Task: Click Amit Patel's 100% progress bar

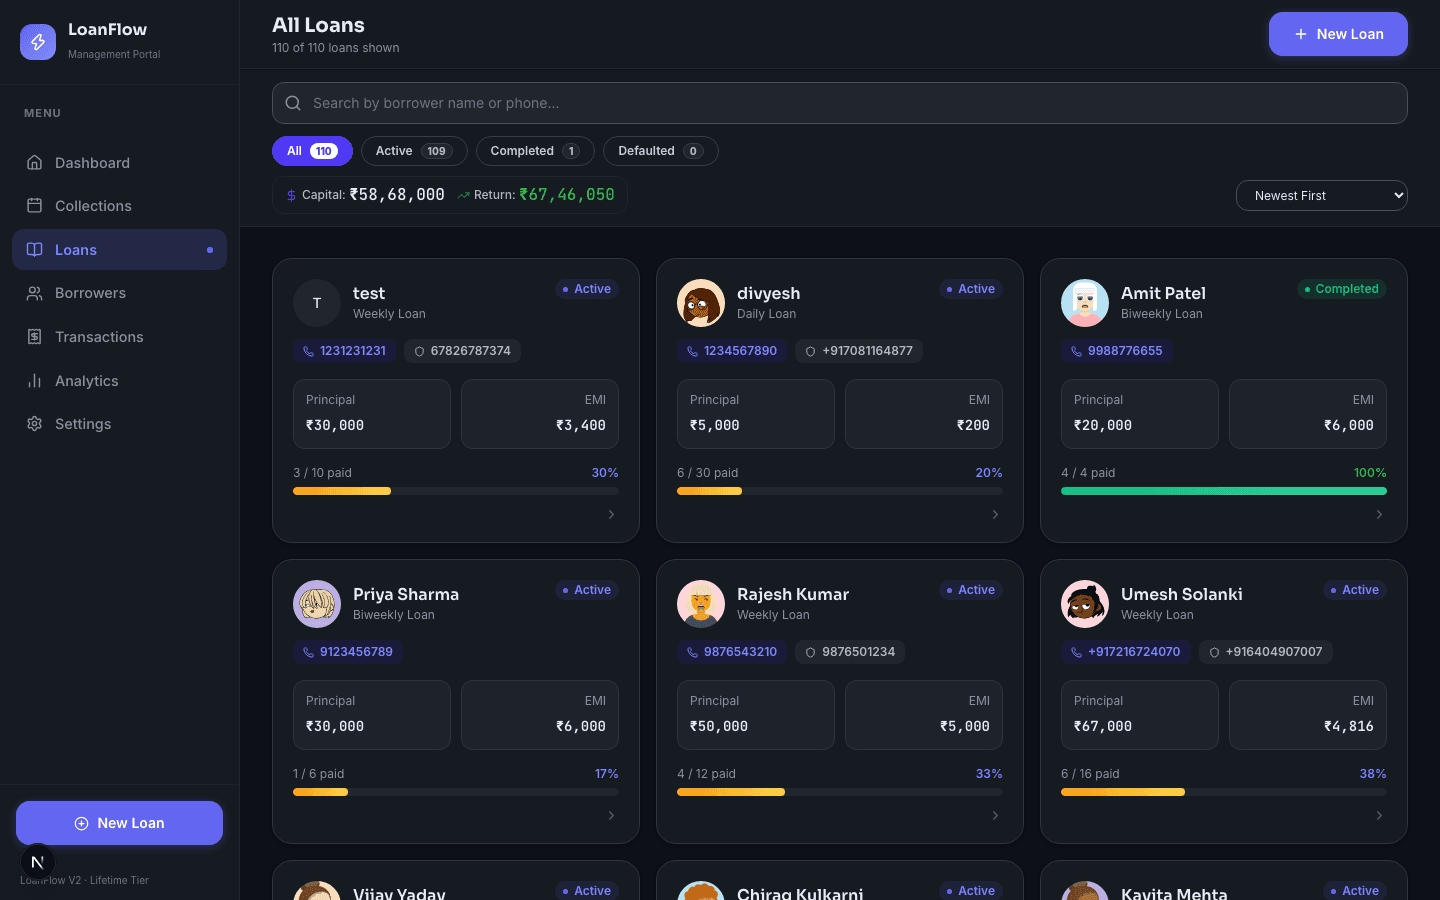Action: point(1224,491)
